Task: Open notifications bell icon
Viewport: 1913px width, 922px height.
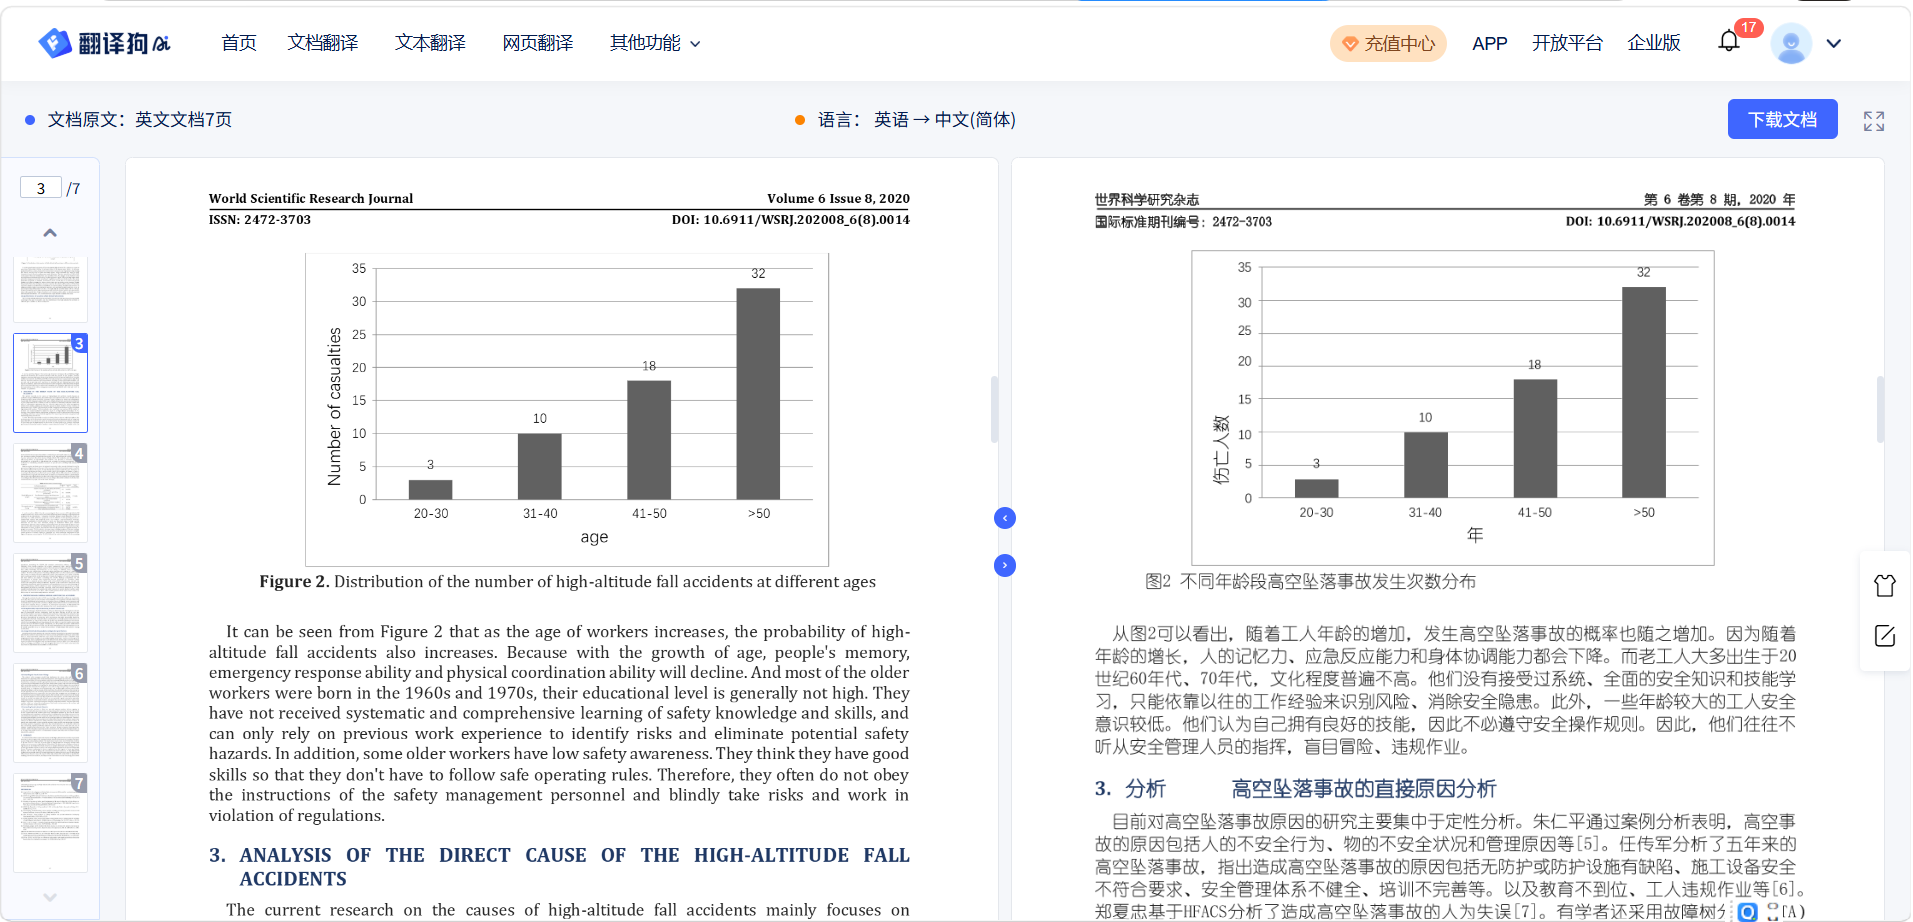Action: pos(1729,42)
